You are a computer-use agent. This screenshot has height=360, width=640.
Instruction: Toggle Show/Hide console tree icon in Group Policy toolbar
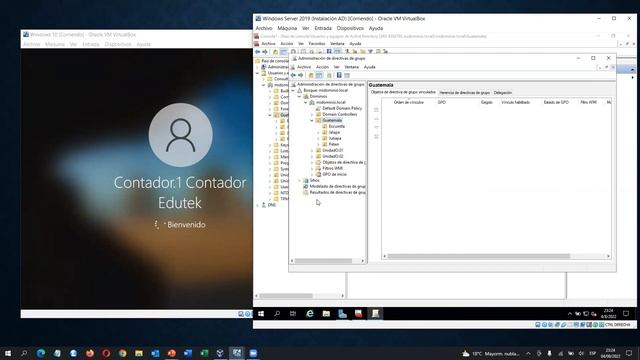319,75
